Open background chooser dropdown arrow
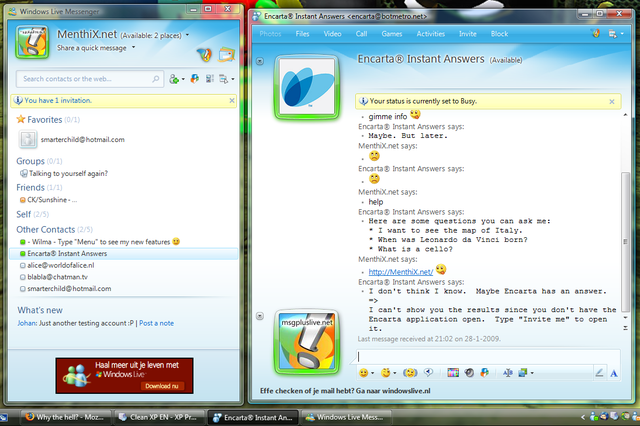 pyautogui.click(x=532, y=373)
